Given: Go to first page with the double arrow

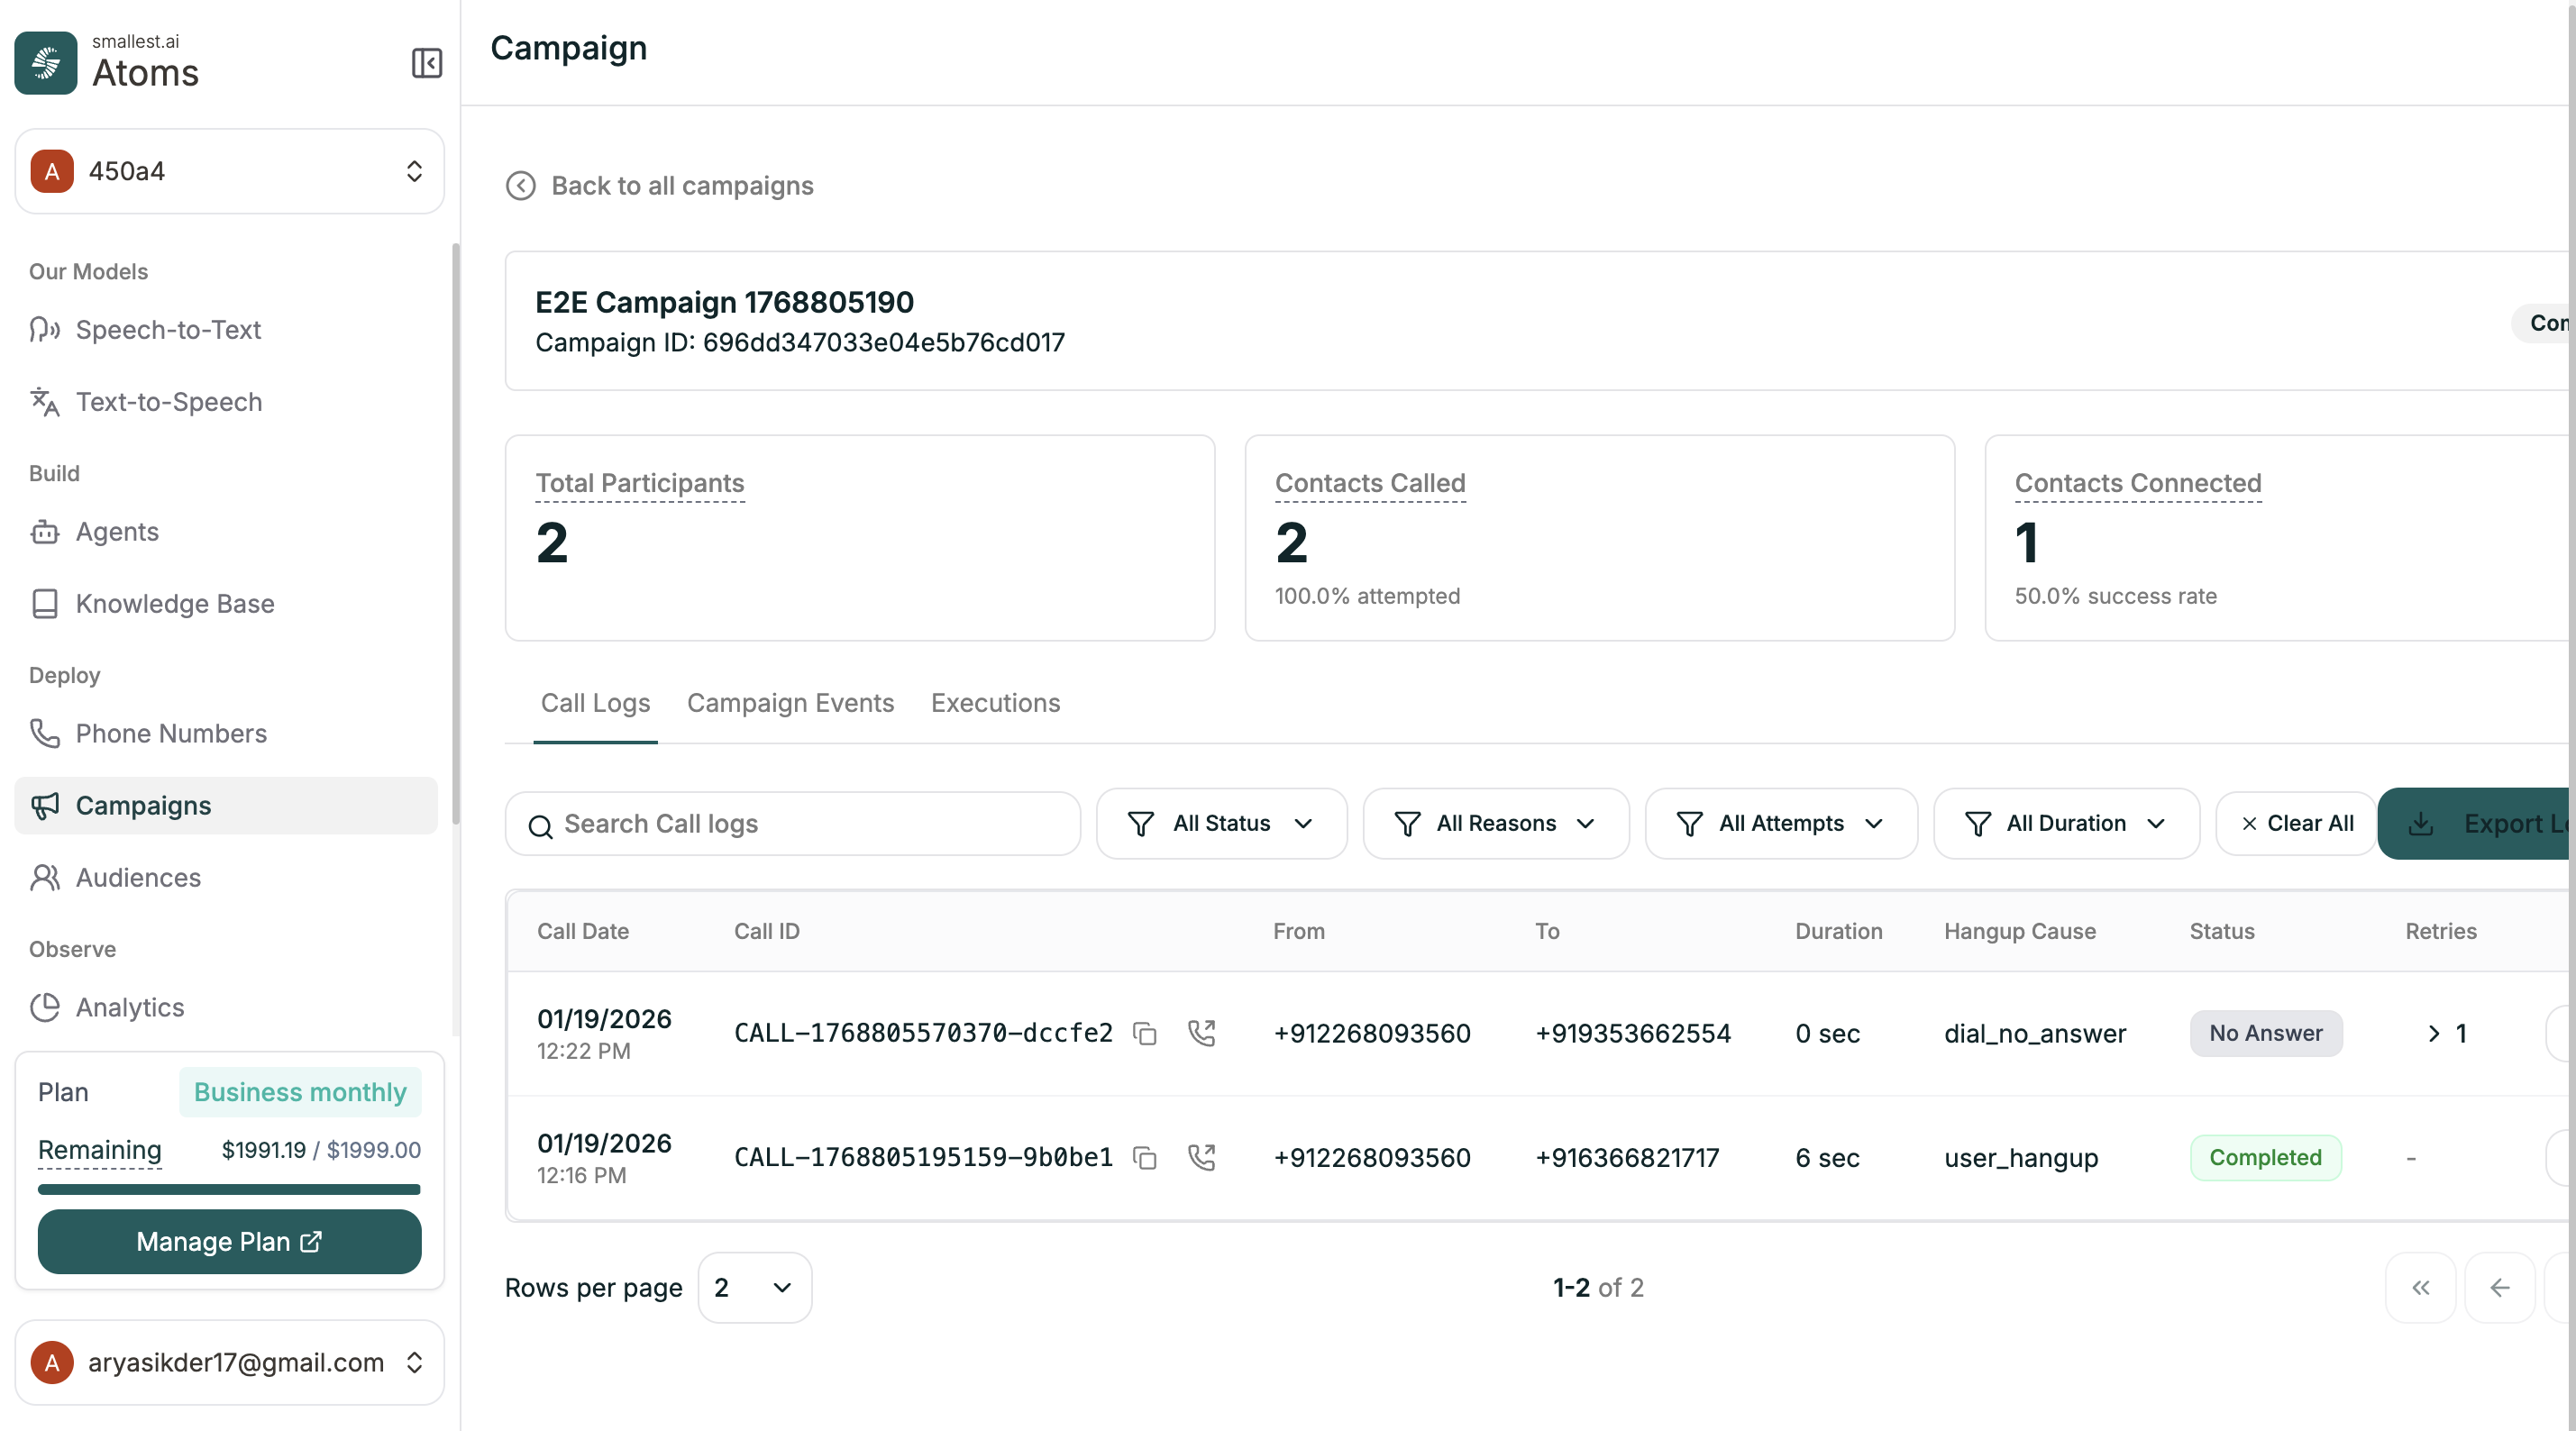Looking at the screenshot, I should pyautogui.click(x=2420, y=1288).
